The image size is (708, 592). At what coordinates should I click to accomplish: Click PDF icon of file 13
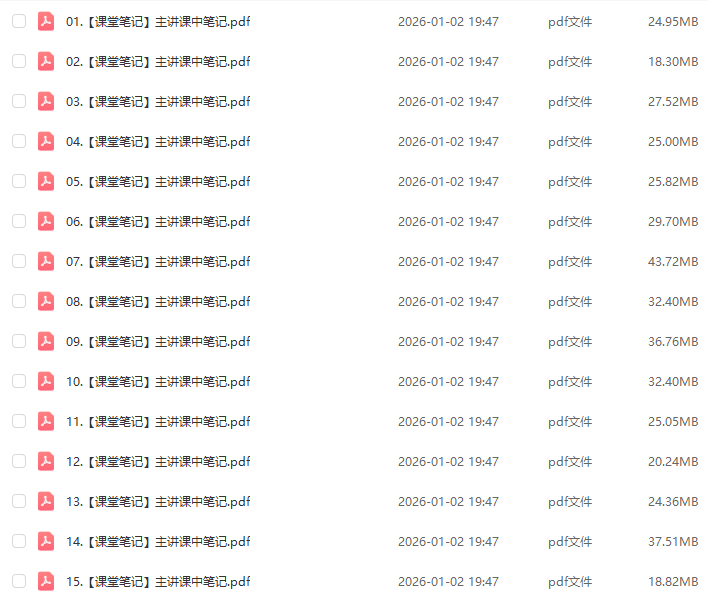46,501
